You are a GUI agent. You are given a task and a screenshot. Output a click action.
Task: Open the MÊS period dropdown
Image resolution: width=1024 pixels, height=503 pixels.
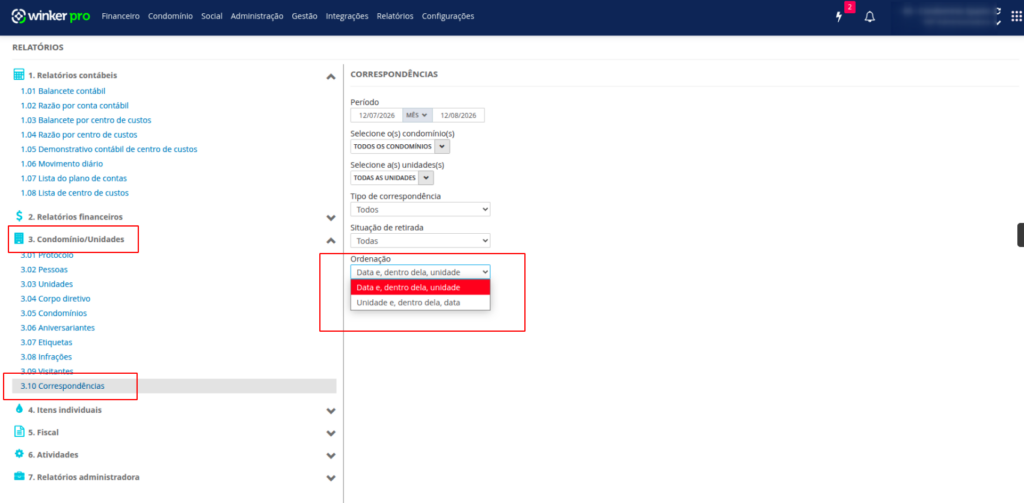pyautogui.click(x=417, y=115)
